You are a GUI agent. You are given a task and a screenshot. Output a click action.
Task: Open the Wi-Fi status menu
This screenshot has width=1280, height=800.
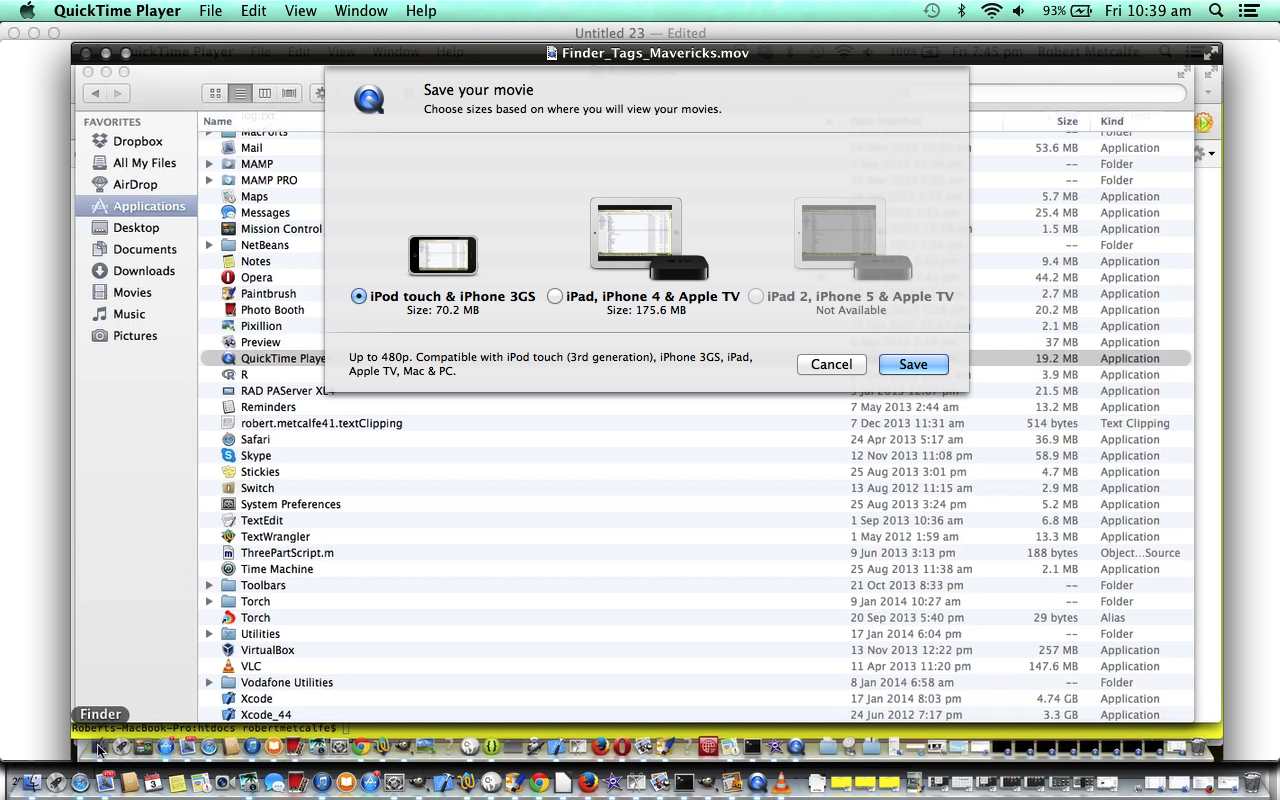point(991,11)
